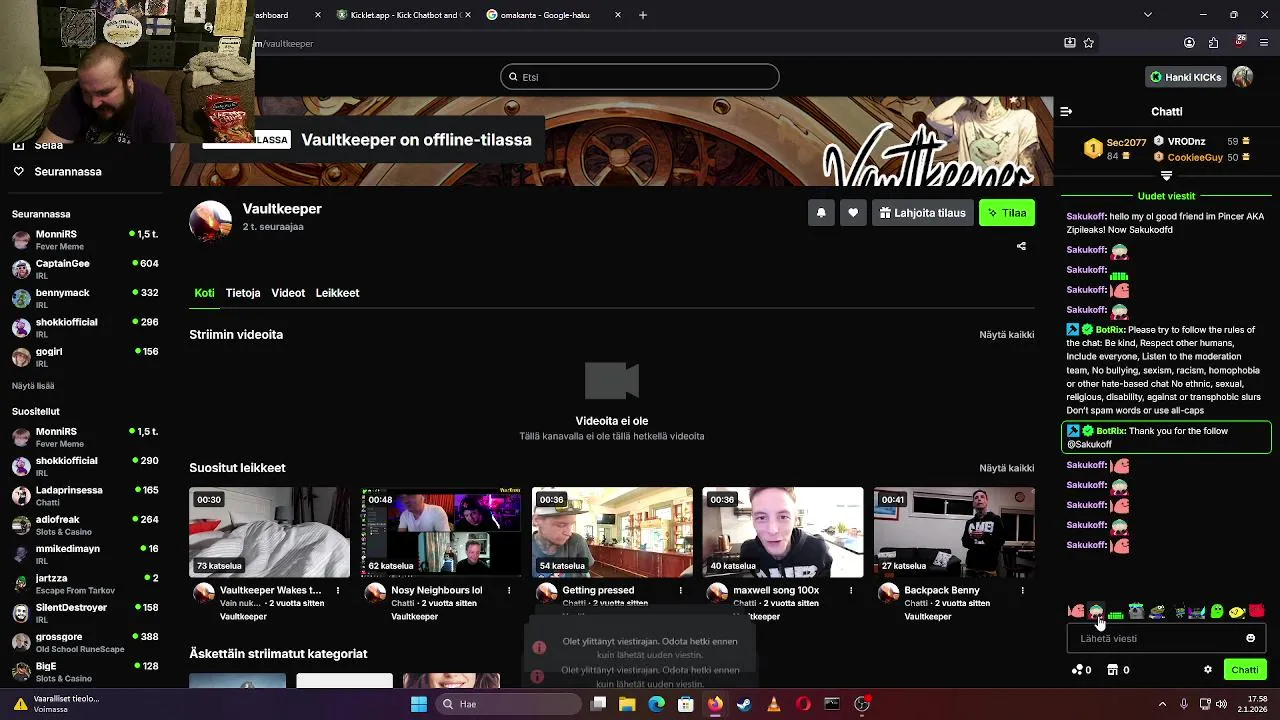Screen dimensions: 1280x720
Task: Play the Getting pressed clip thumbnail
Action: 612,532
